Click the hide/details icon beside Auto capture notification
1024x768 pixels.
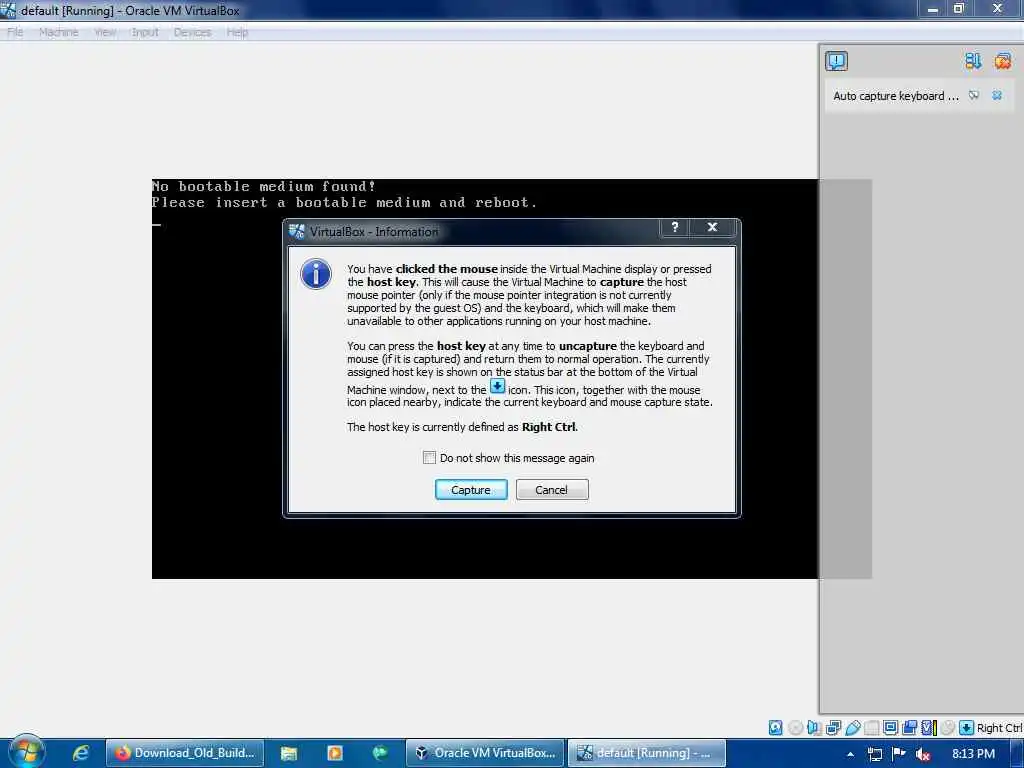pyautogui.click(x=974, y=95)
